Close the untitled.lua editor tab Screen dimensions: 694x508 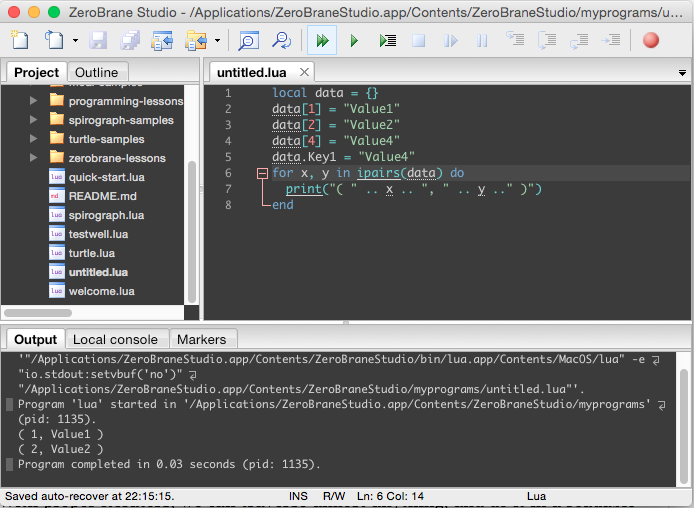(304, 72)
